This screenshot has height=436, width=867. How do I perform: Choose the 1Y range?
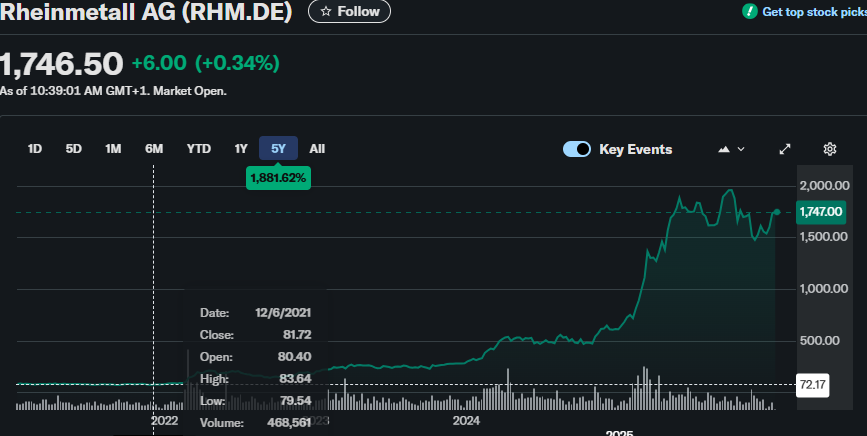241,149
